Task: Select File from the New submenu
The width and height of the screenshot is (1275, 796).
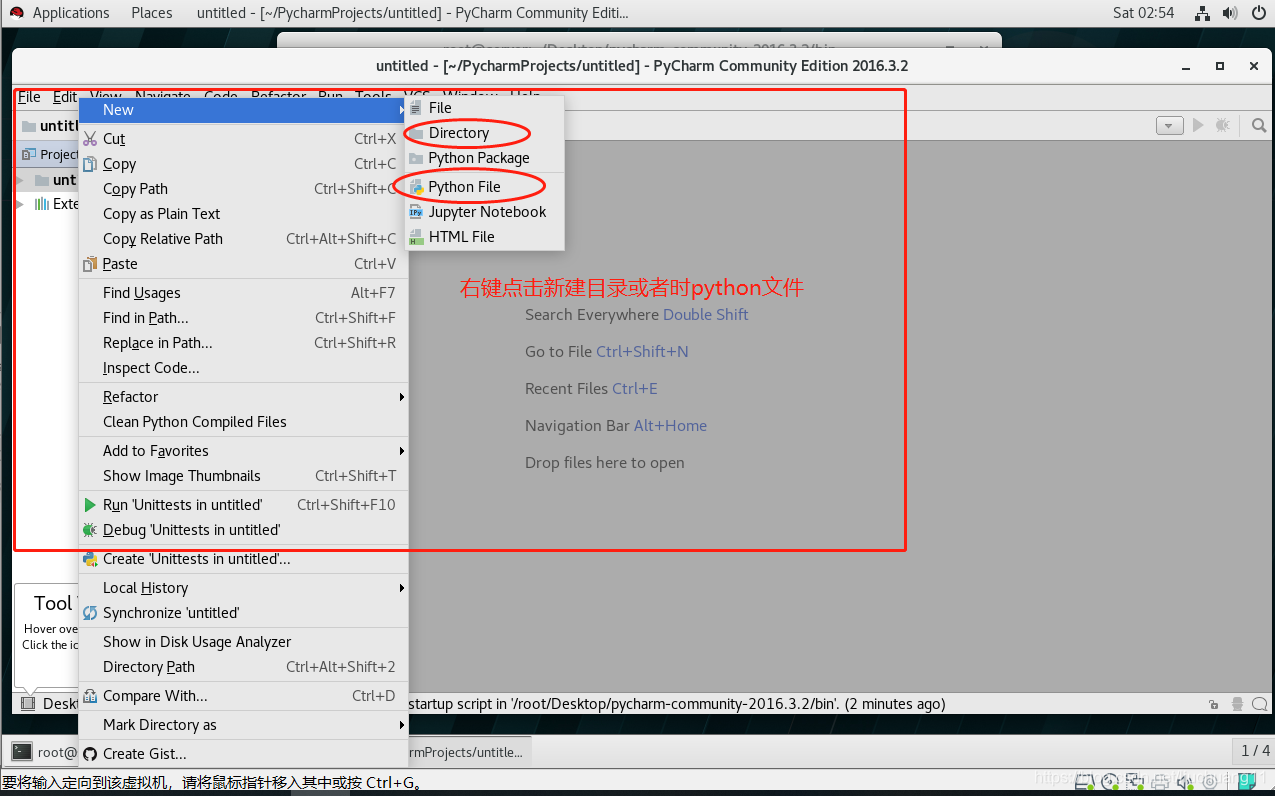Action: (485, 108)
